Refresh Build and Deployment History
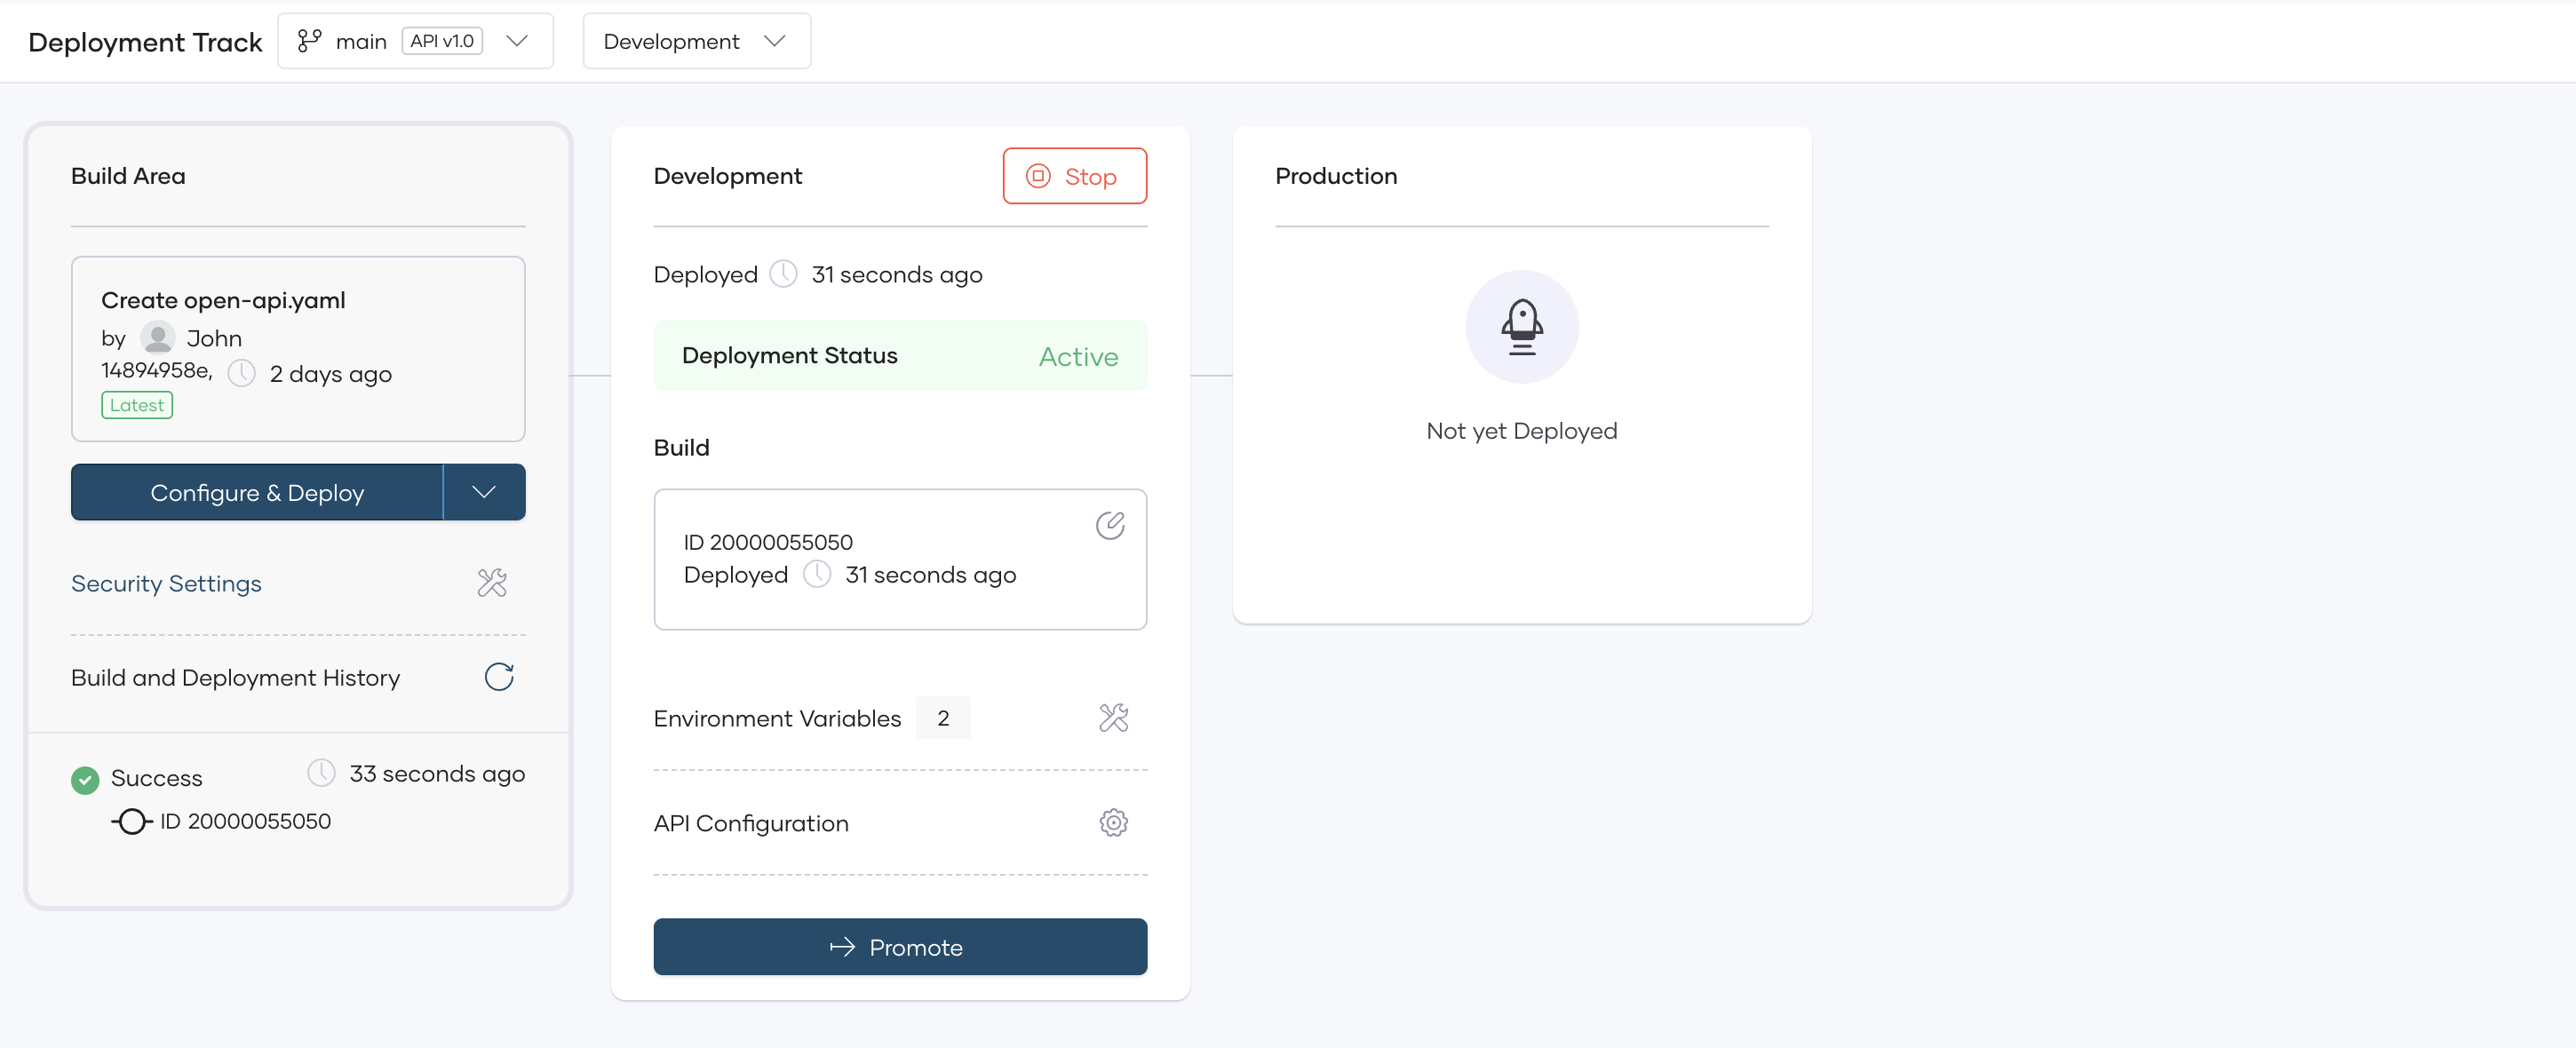 tap(499, 677)
